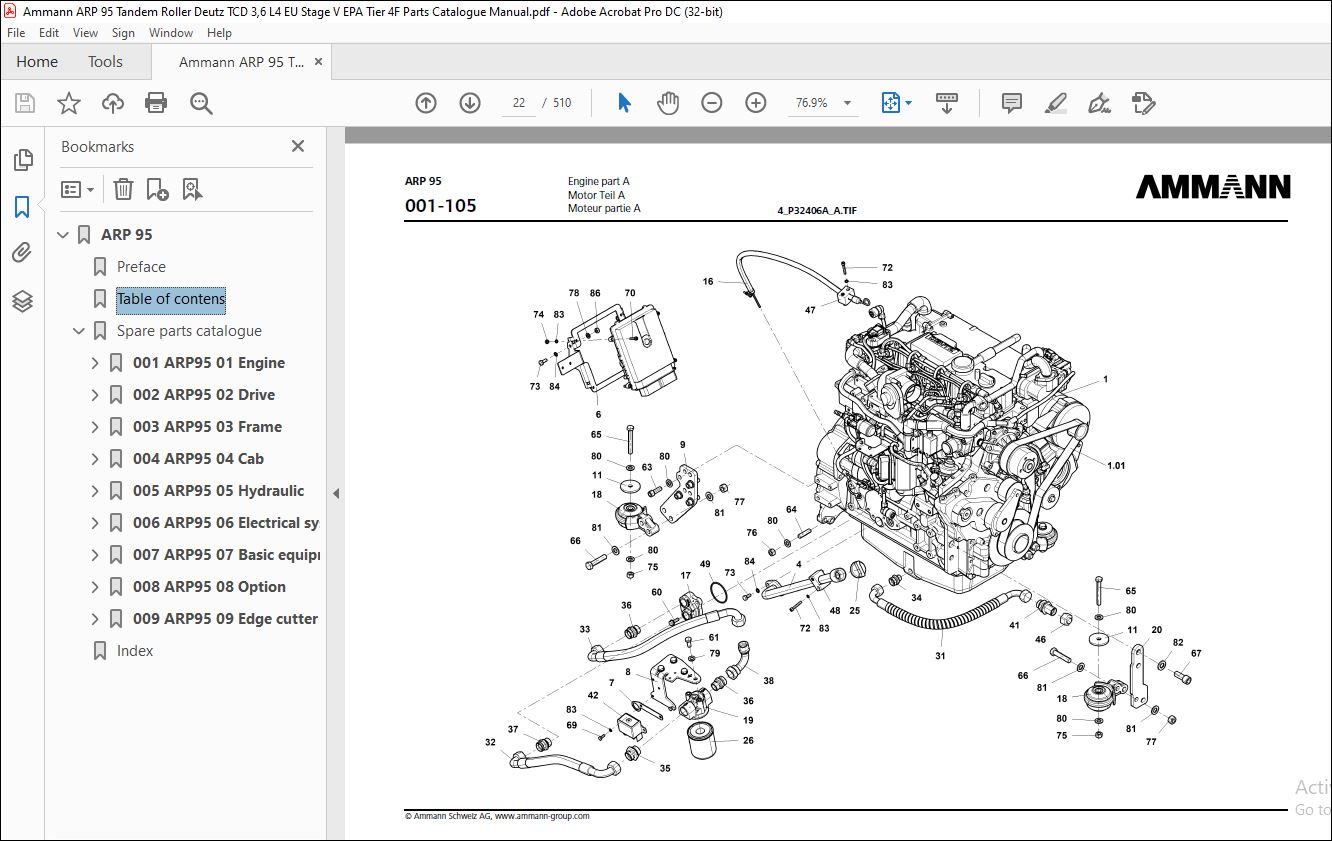This screenshot has width=1332, height=841.
Task: Add a comment sticky note
Action: click(x=1012, y=103)
